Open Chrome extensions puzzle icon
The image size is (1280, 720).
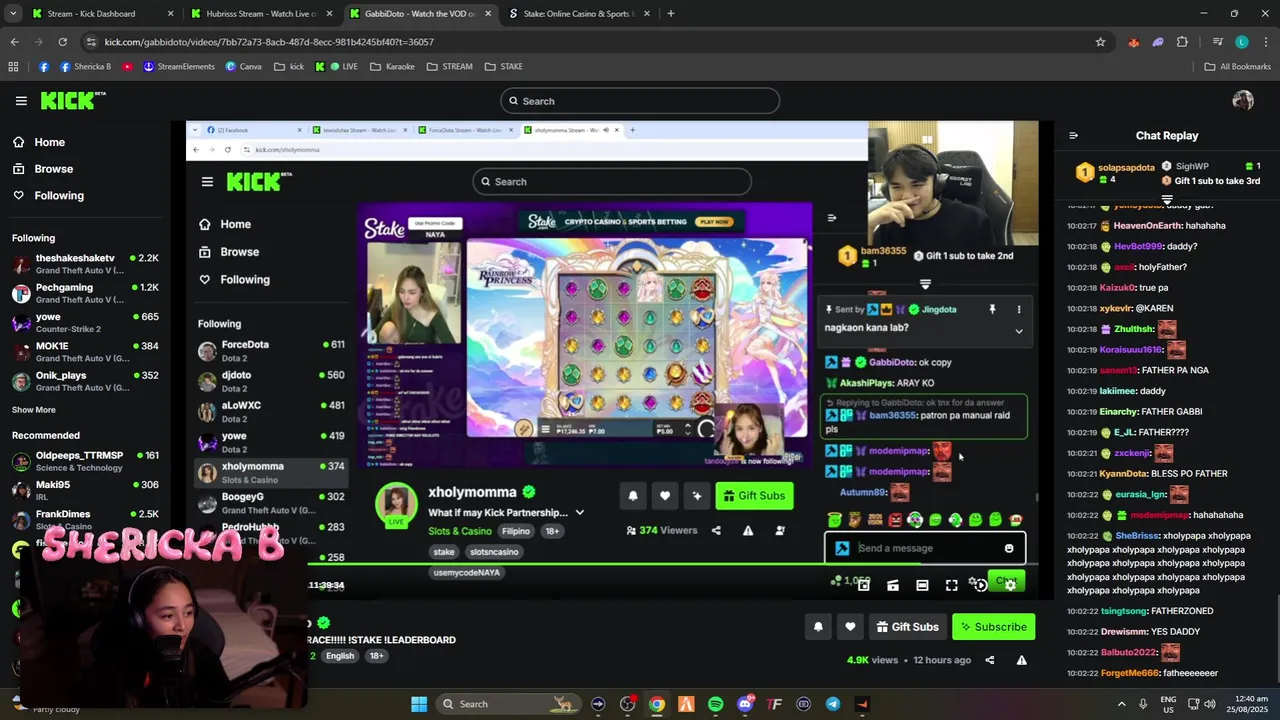pos(1182,42)
